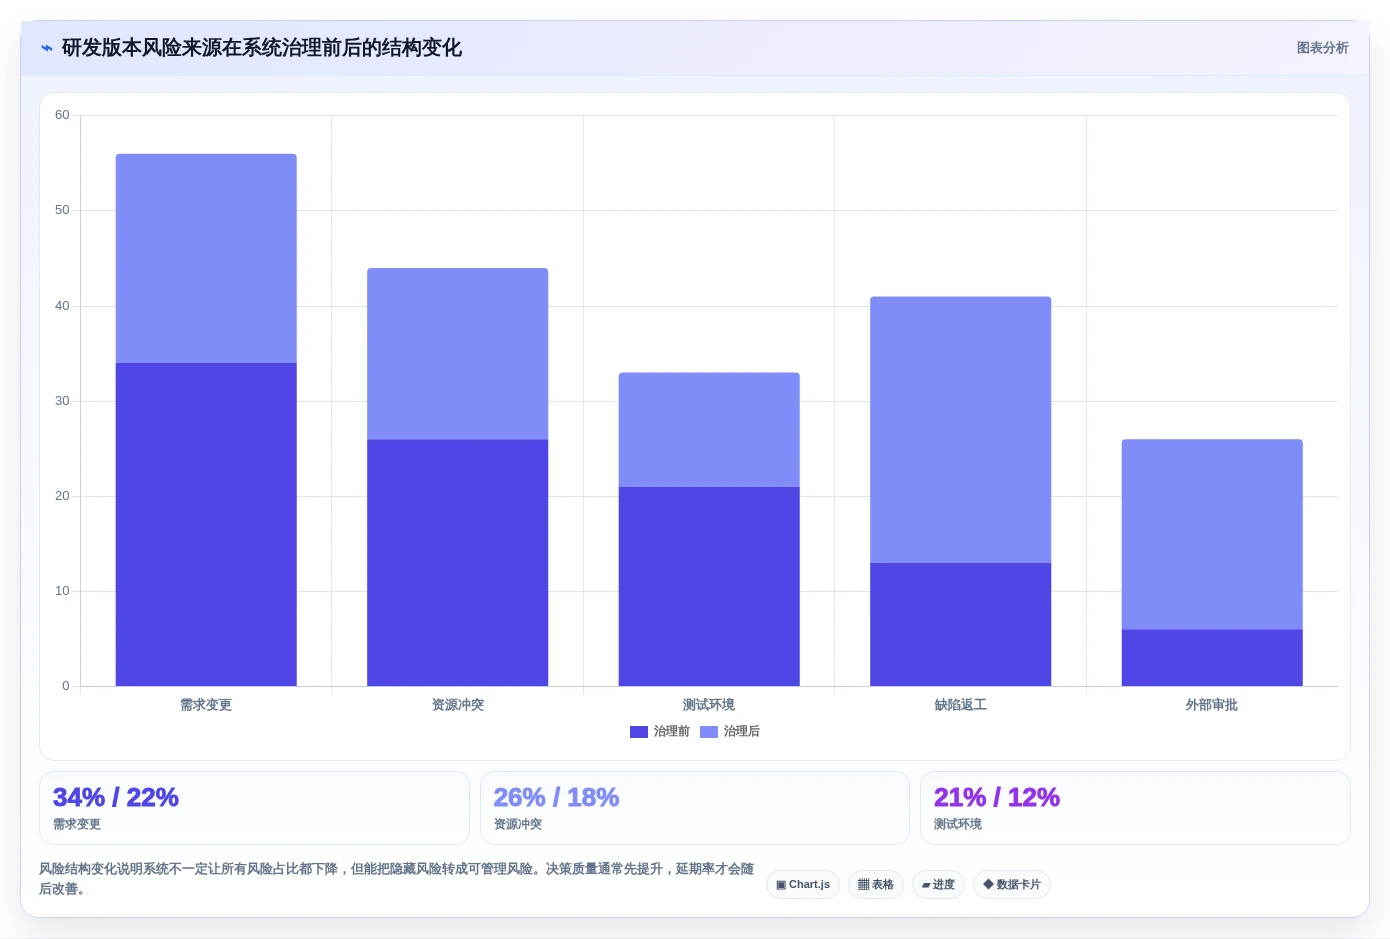Click the 资源冲突 light 治理后 bar segment
1390x939 pixels.
(x=457, y=353)
